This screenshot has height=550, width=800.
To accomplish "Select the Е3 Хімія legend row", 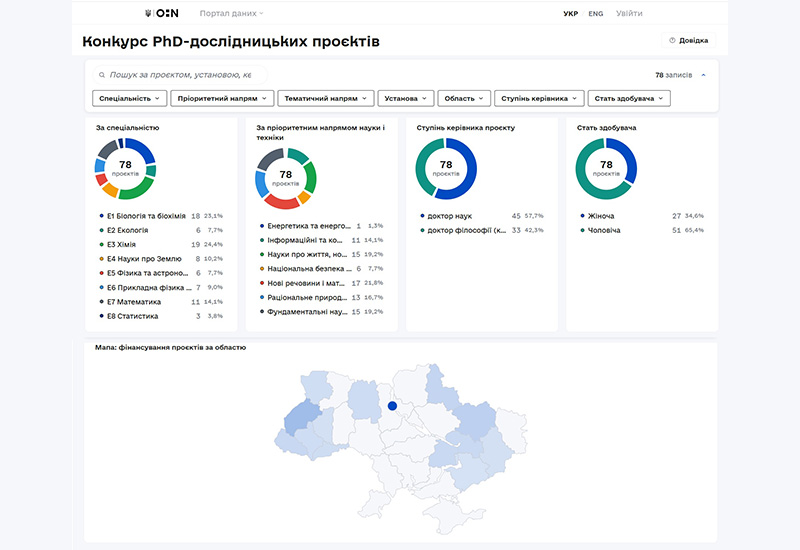I will [x=161, y=244].
